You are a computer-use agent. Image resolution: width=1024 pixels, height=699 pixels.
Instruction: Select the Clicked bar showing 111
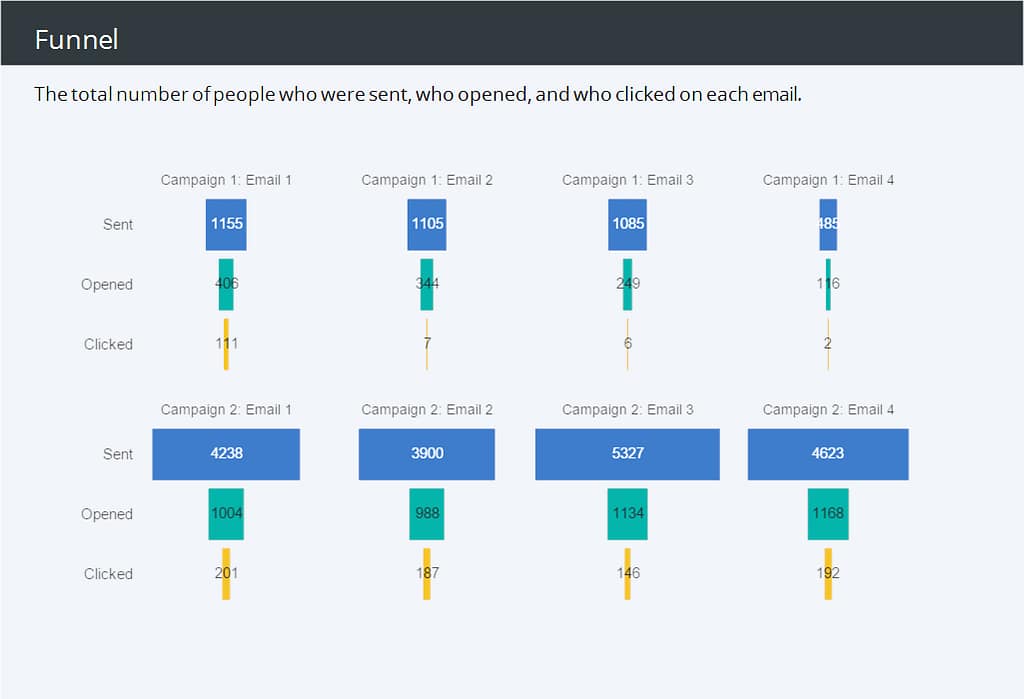(226, 344)
